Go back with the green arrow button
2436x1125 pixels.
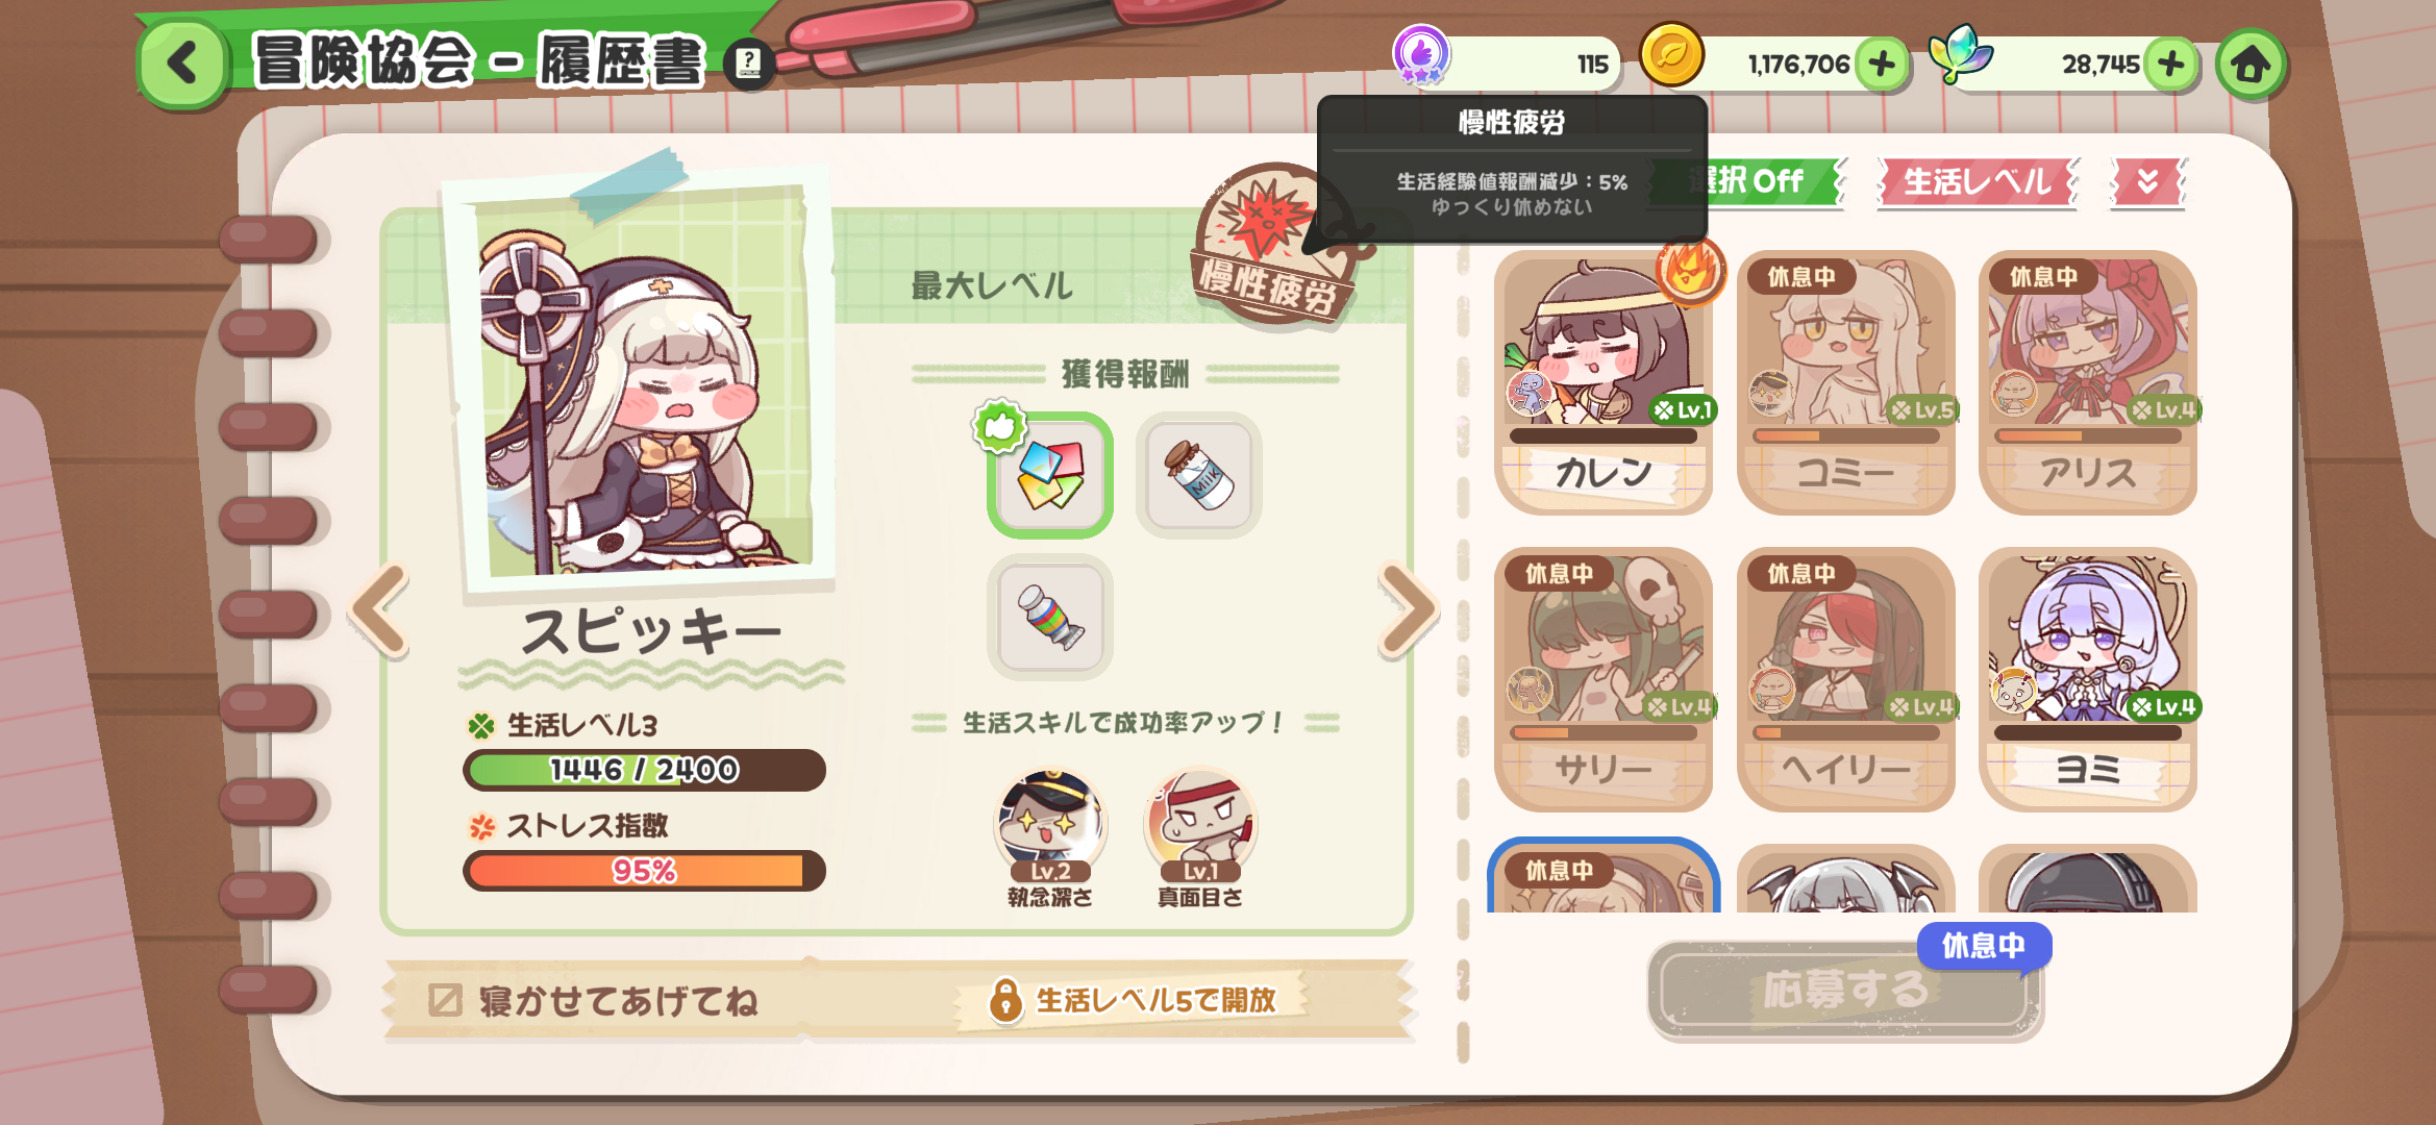[x=183, y=64]
